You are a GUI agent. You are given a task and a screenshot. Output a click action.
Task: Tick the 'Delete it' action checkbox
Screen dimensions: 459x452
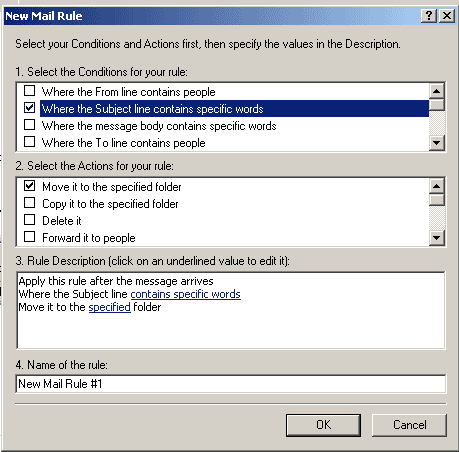pos(30,220)
